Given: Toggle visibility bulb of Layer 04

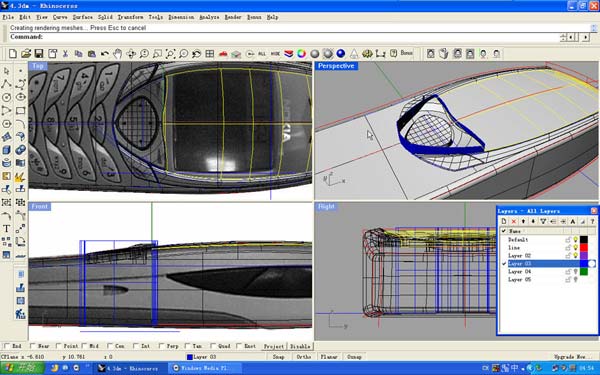Looking at the screenshot, I should tap(575, 271).
